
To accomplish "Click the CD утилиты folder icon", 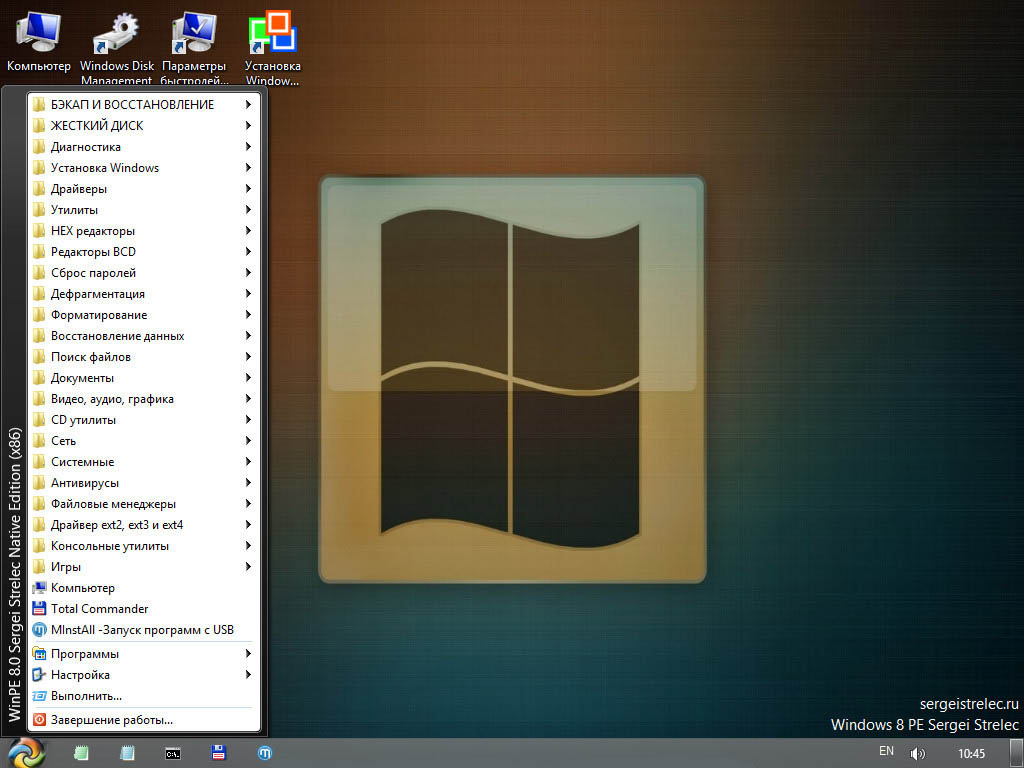I will pos(39,420).
